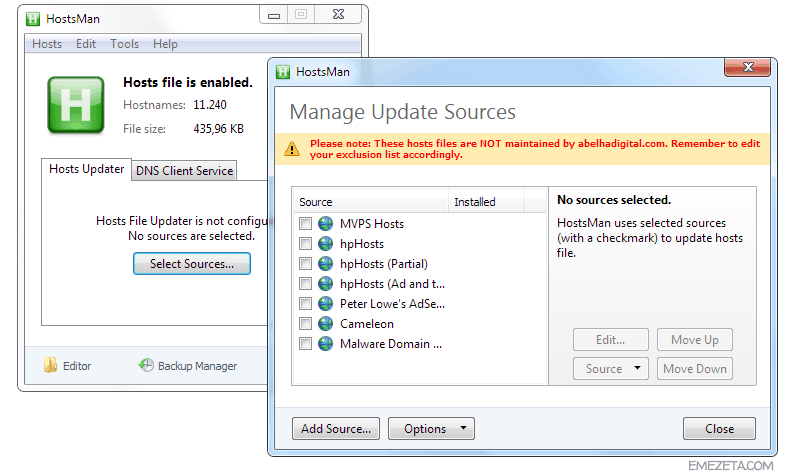Click the Select Sources... button
Viewport: 800px width, 475px height.
[x=192, y=264]
